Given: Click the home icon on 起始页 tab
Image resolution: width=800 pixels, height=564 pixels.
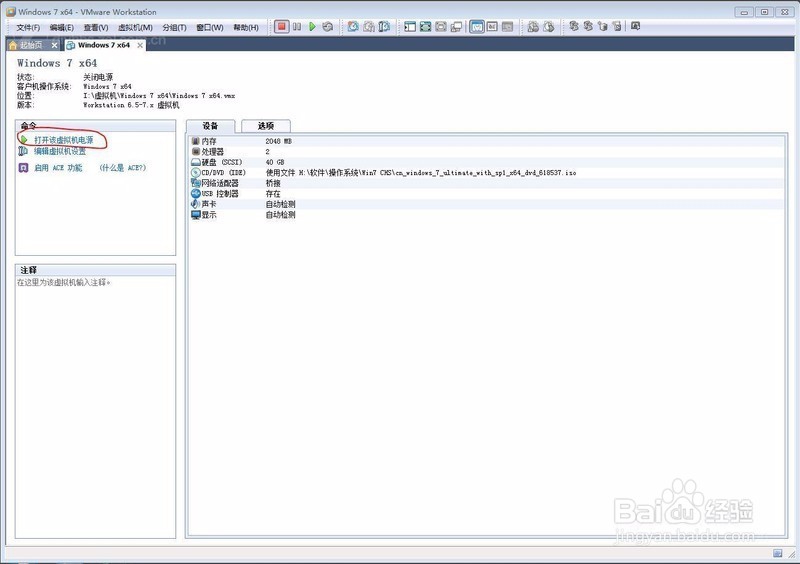Looking at the screenshot, I should (x=13, y=45).
